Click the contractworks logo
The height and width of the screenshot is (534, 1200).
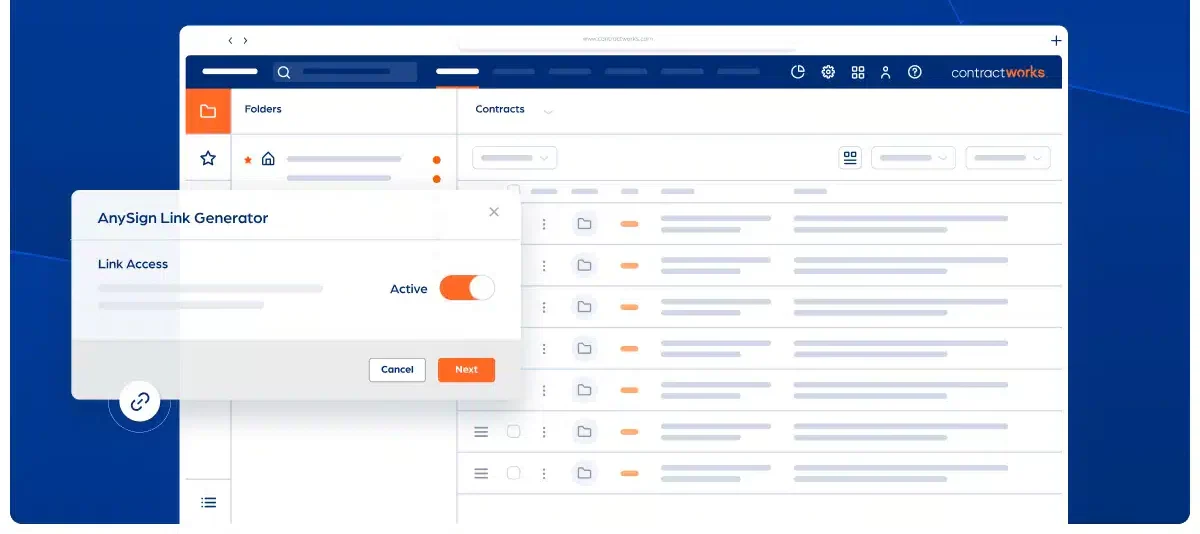998,72
